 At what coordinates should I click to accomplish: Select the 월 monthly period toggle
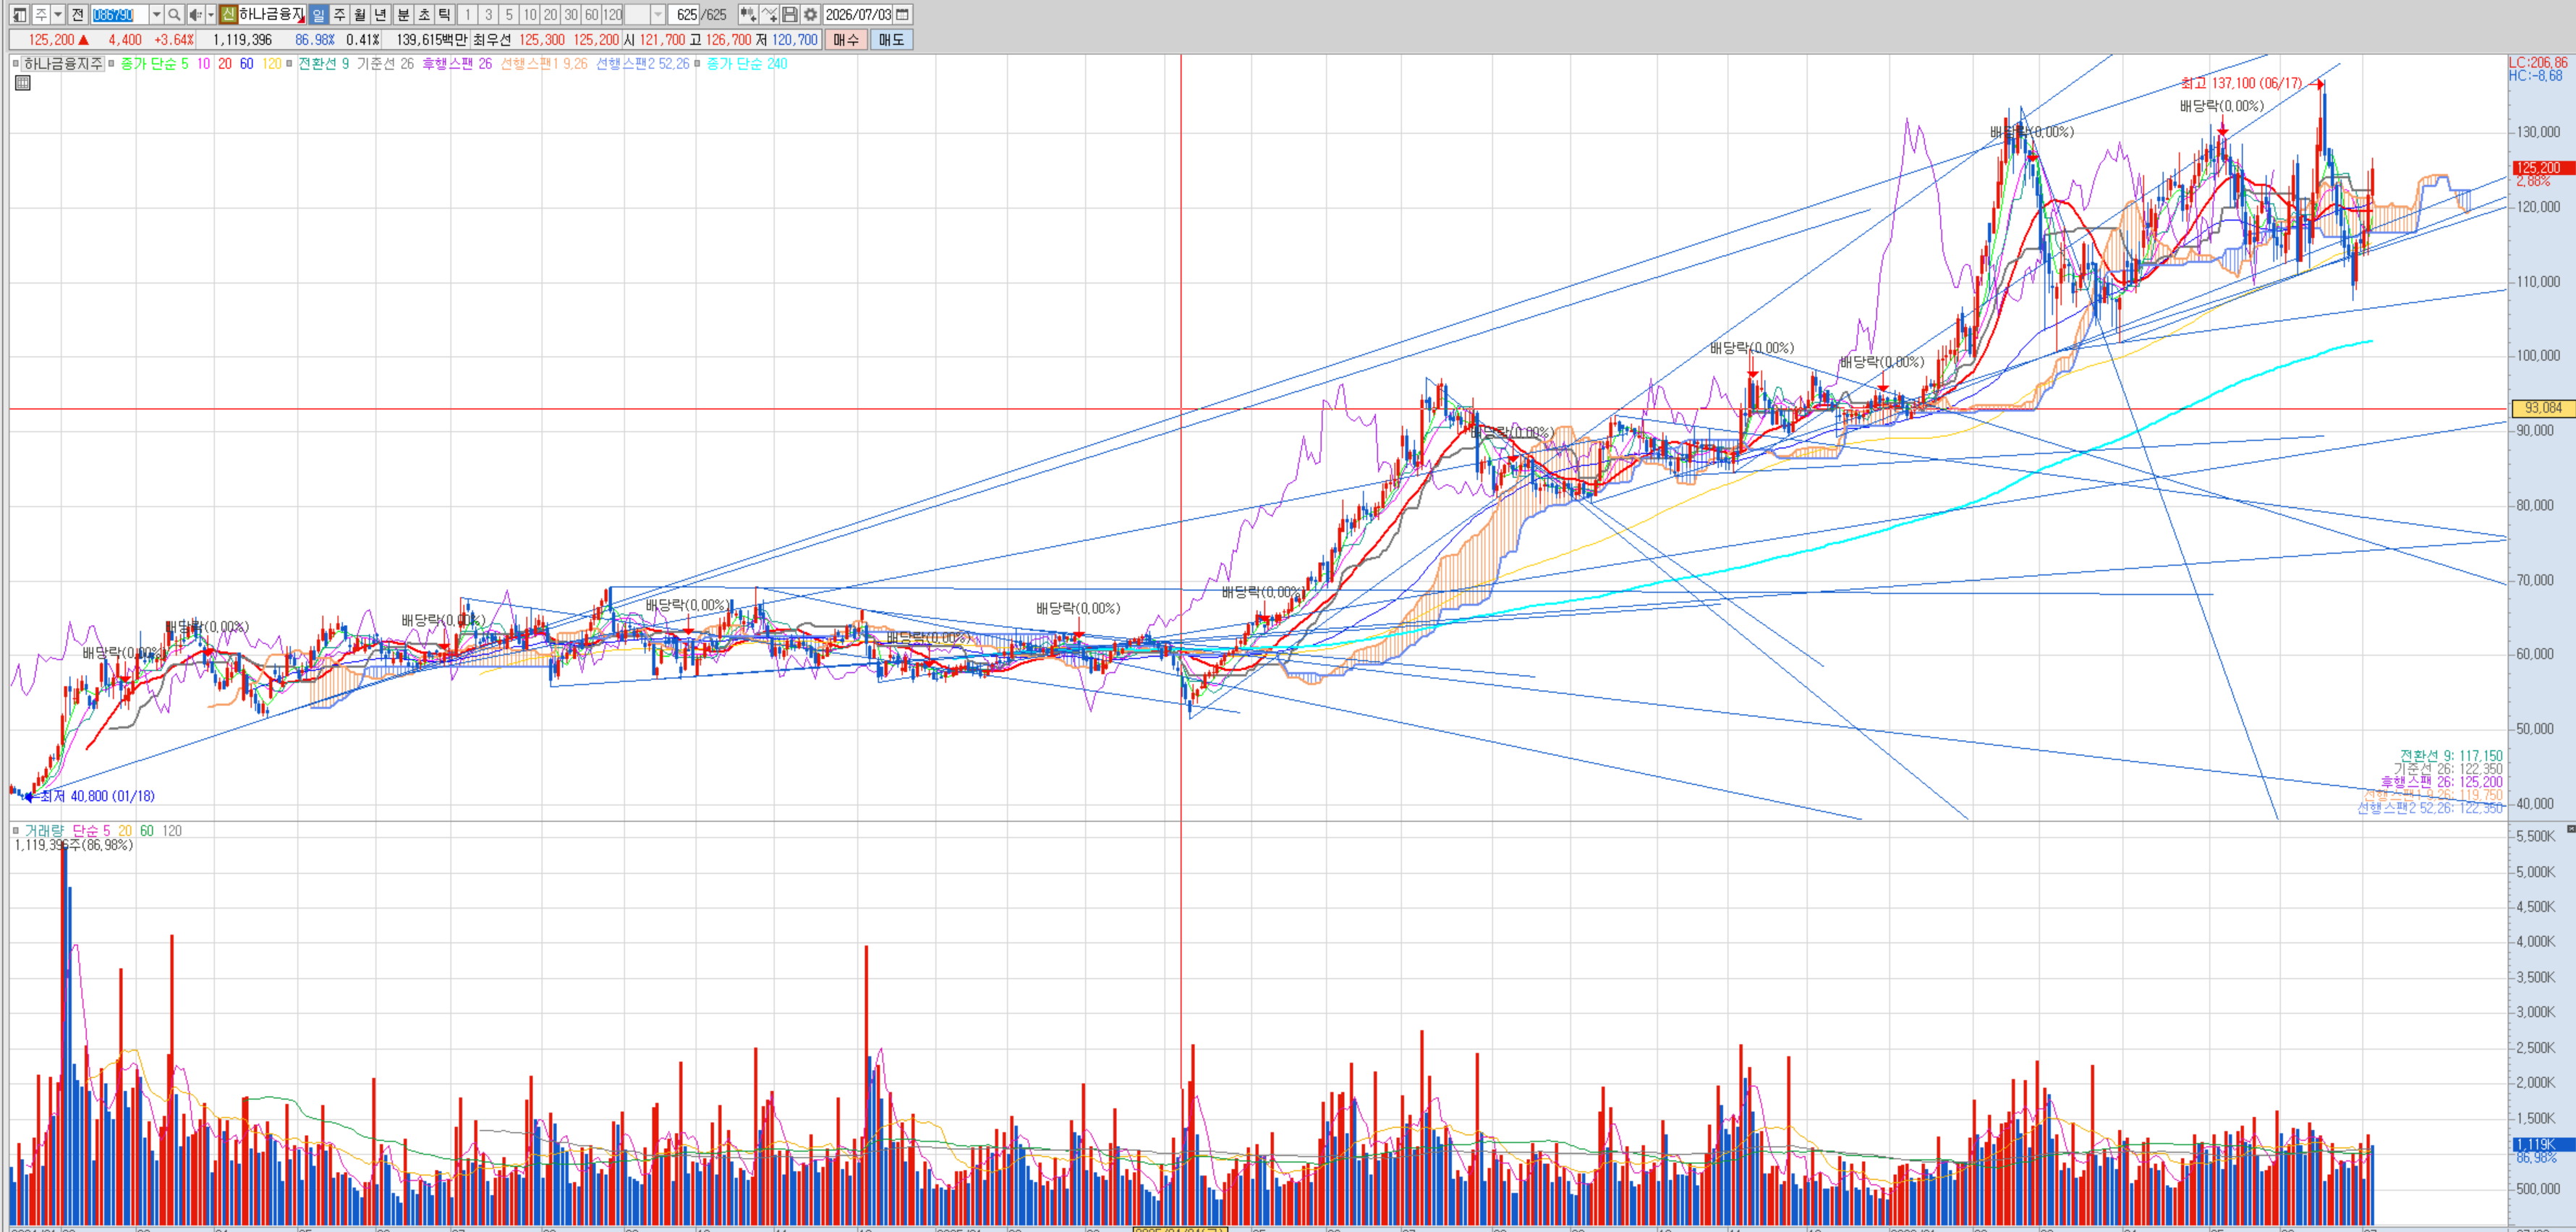360,15
